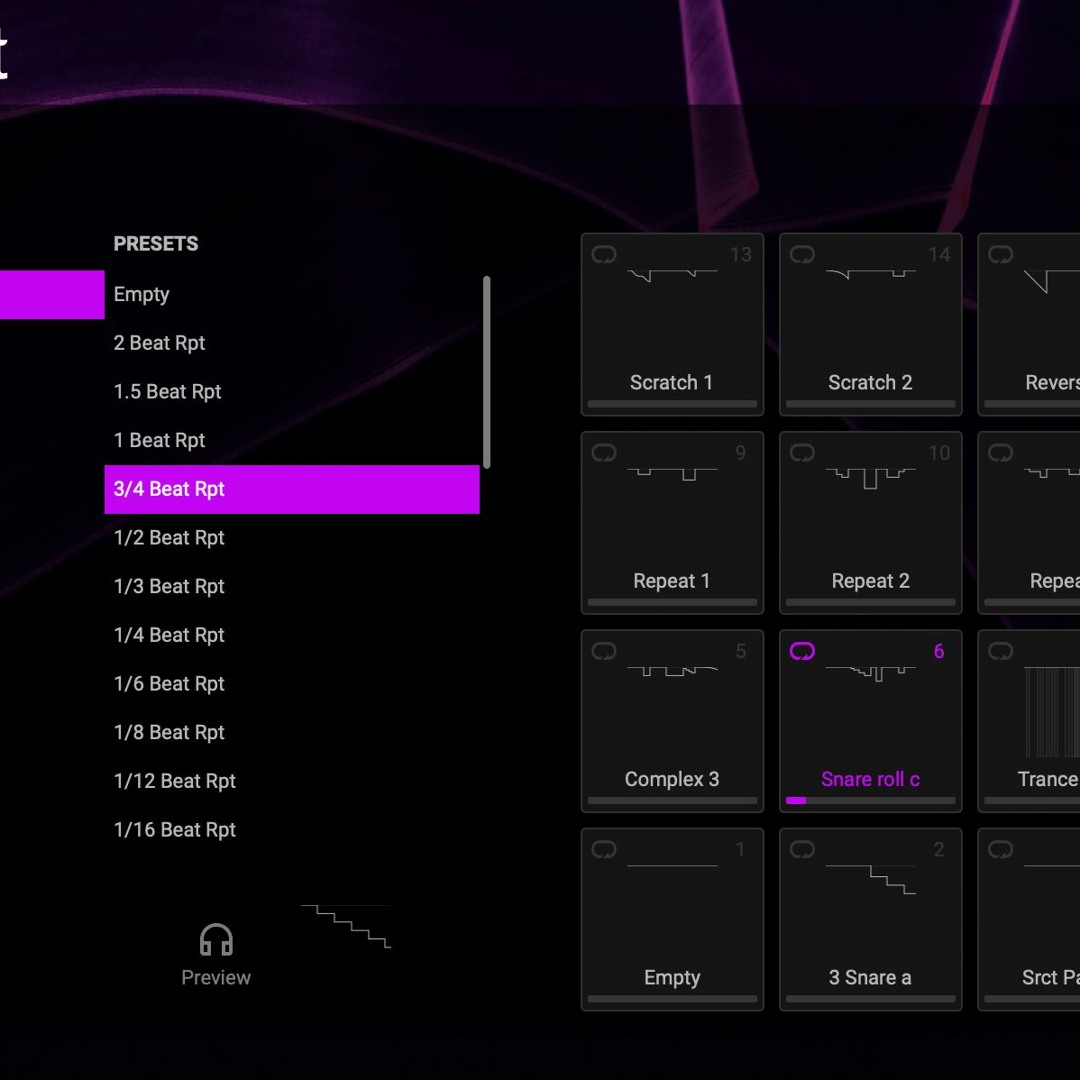Viewport: 1080px width, 1080px height.
Task: Disable looping on the Snare roll c pad
Action: pos(801,651)
